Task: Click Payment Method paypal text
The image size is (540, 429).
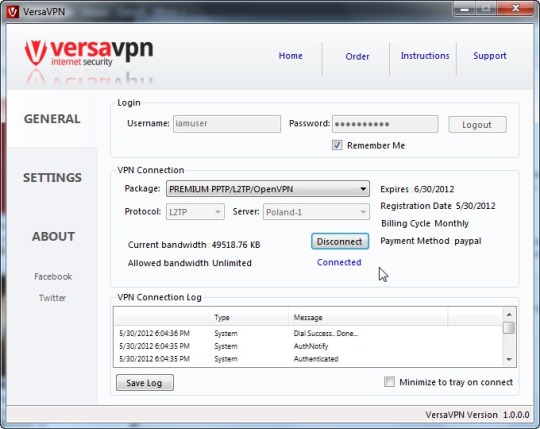Action: pyautogui.click(x=431, y=241)
